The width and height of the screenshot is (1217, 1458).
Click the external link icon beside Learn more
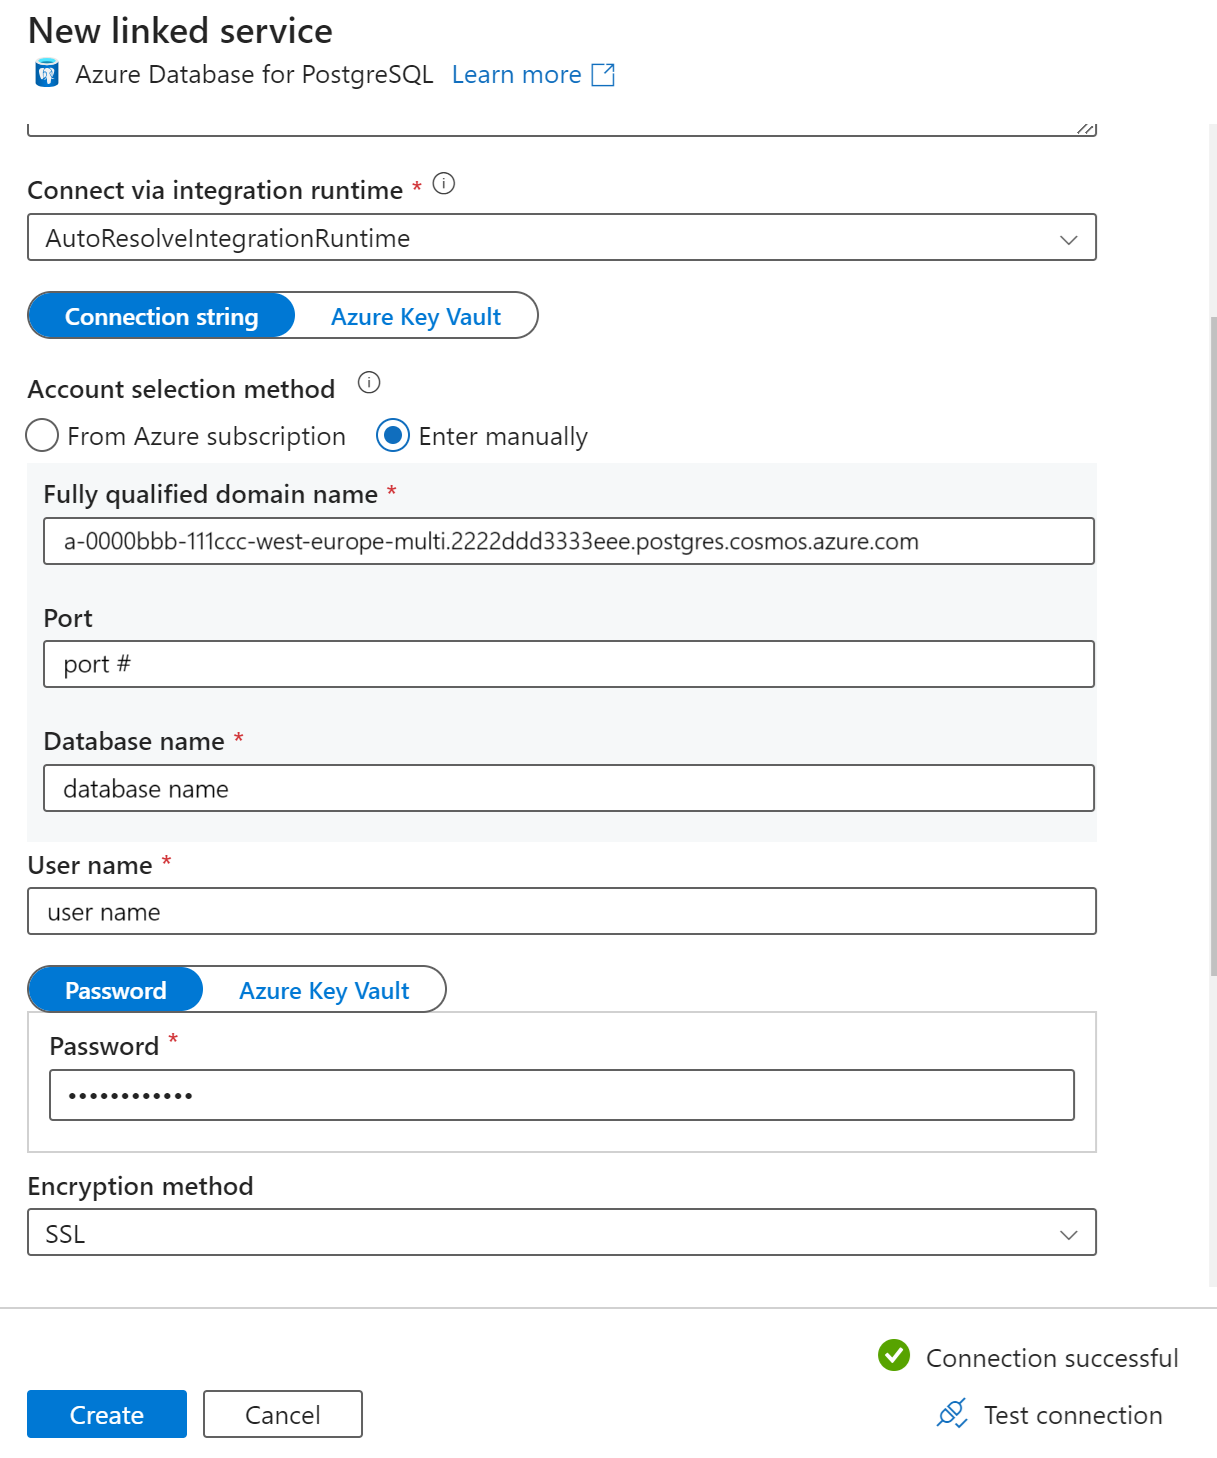coord(603,74)
